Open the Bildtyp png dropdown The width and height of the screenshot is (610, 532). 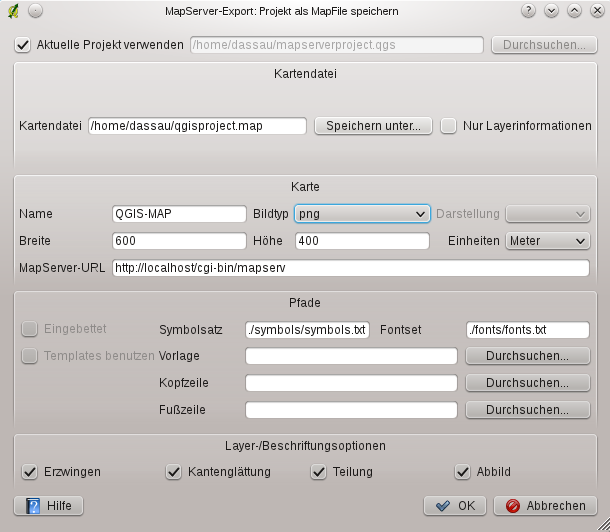[362, 214]
